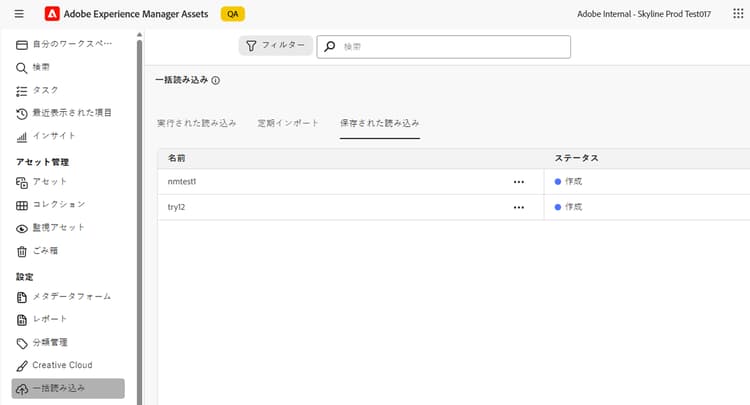Click 作成 status of nmtest1

coord(568,182)
